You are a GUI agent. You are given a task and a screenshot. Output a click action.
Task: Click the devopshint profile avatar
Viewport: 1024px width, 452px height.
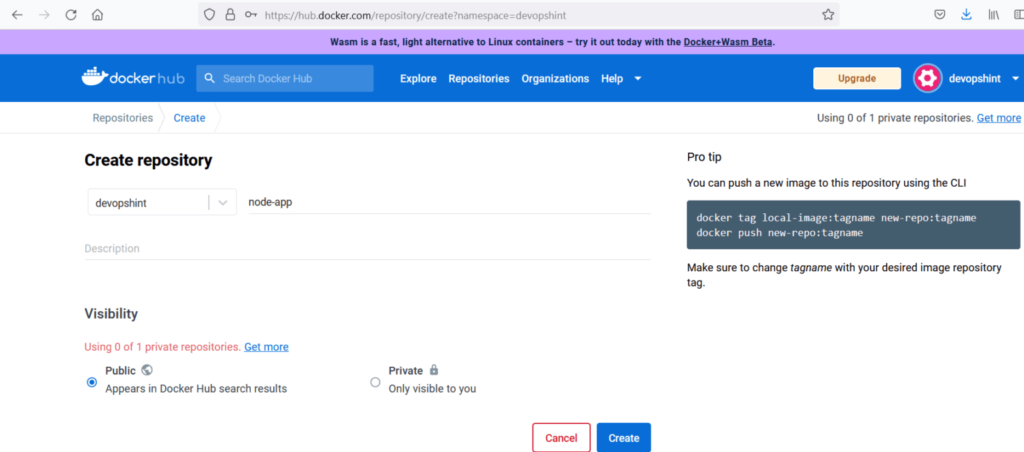(927, 78)
